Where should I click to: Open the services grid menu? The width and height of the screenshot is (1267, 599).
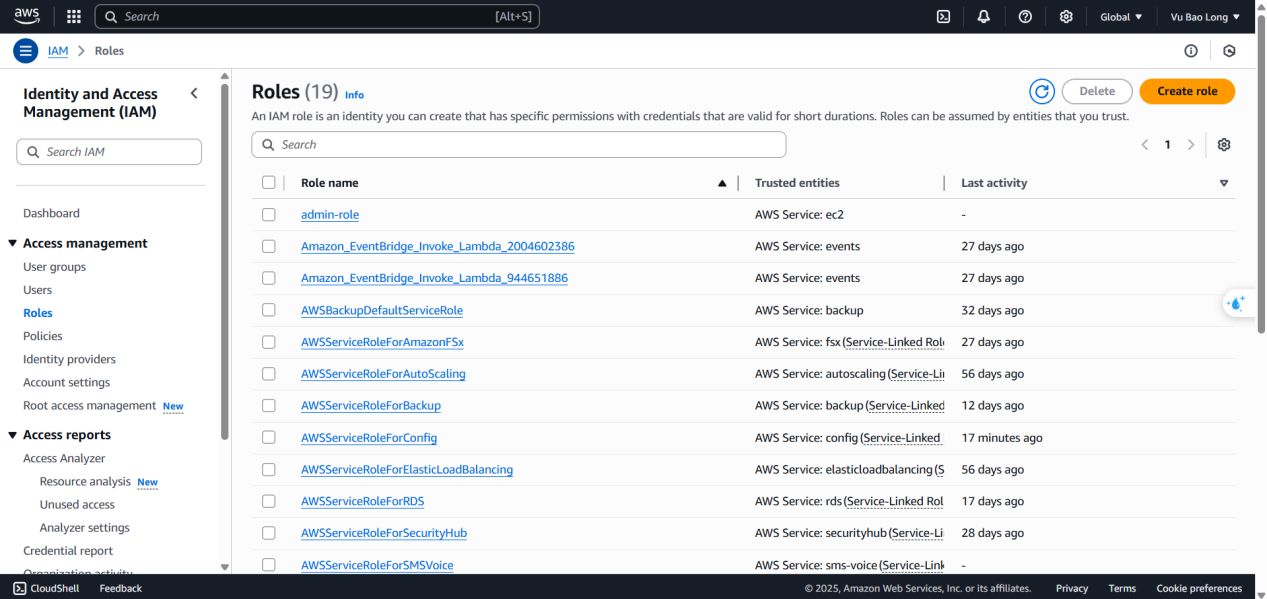click(73, 16)
